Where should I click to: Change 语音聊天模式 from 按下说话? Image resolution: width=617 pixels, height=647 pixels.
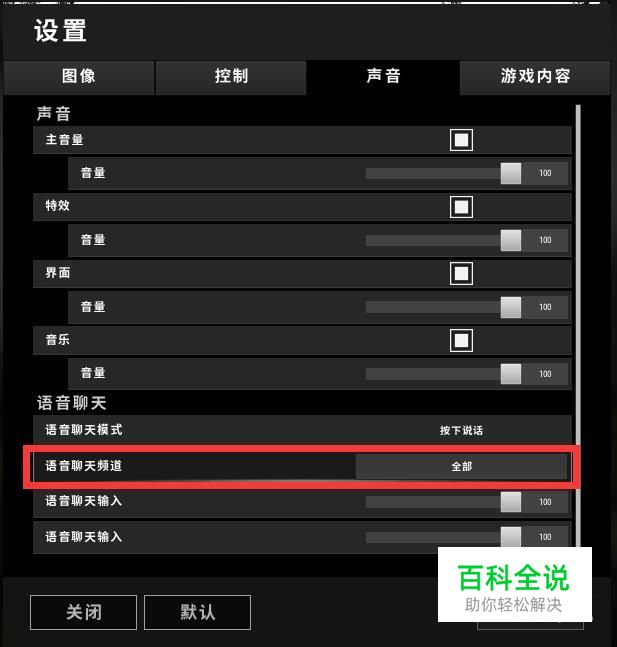click(461, 430)
